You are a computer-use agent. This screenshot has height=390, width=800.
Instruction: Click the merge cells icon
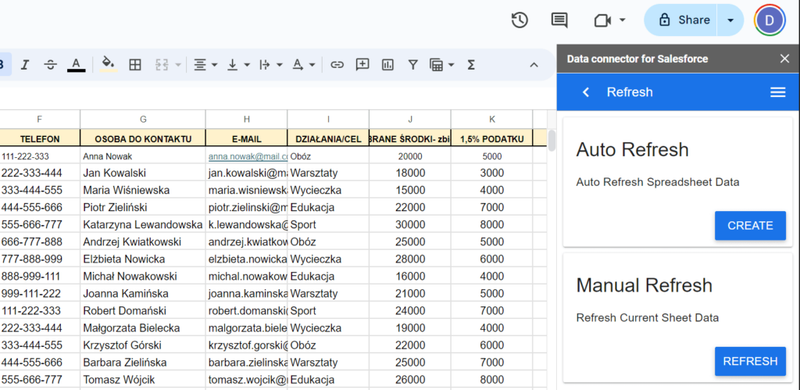pos(162,65)
